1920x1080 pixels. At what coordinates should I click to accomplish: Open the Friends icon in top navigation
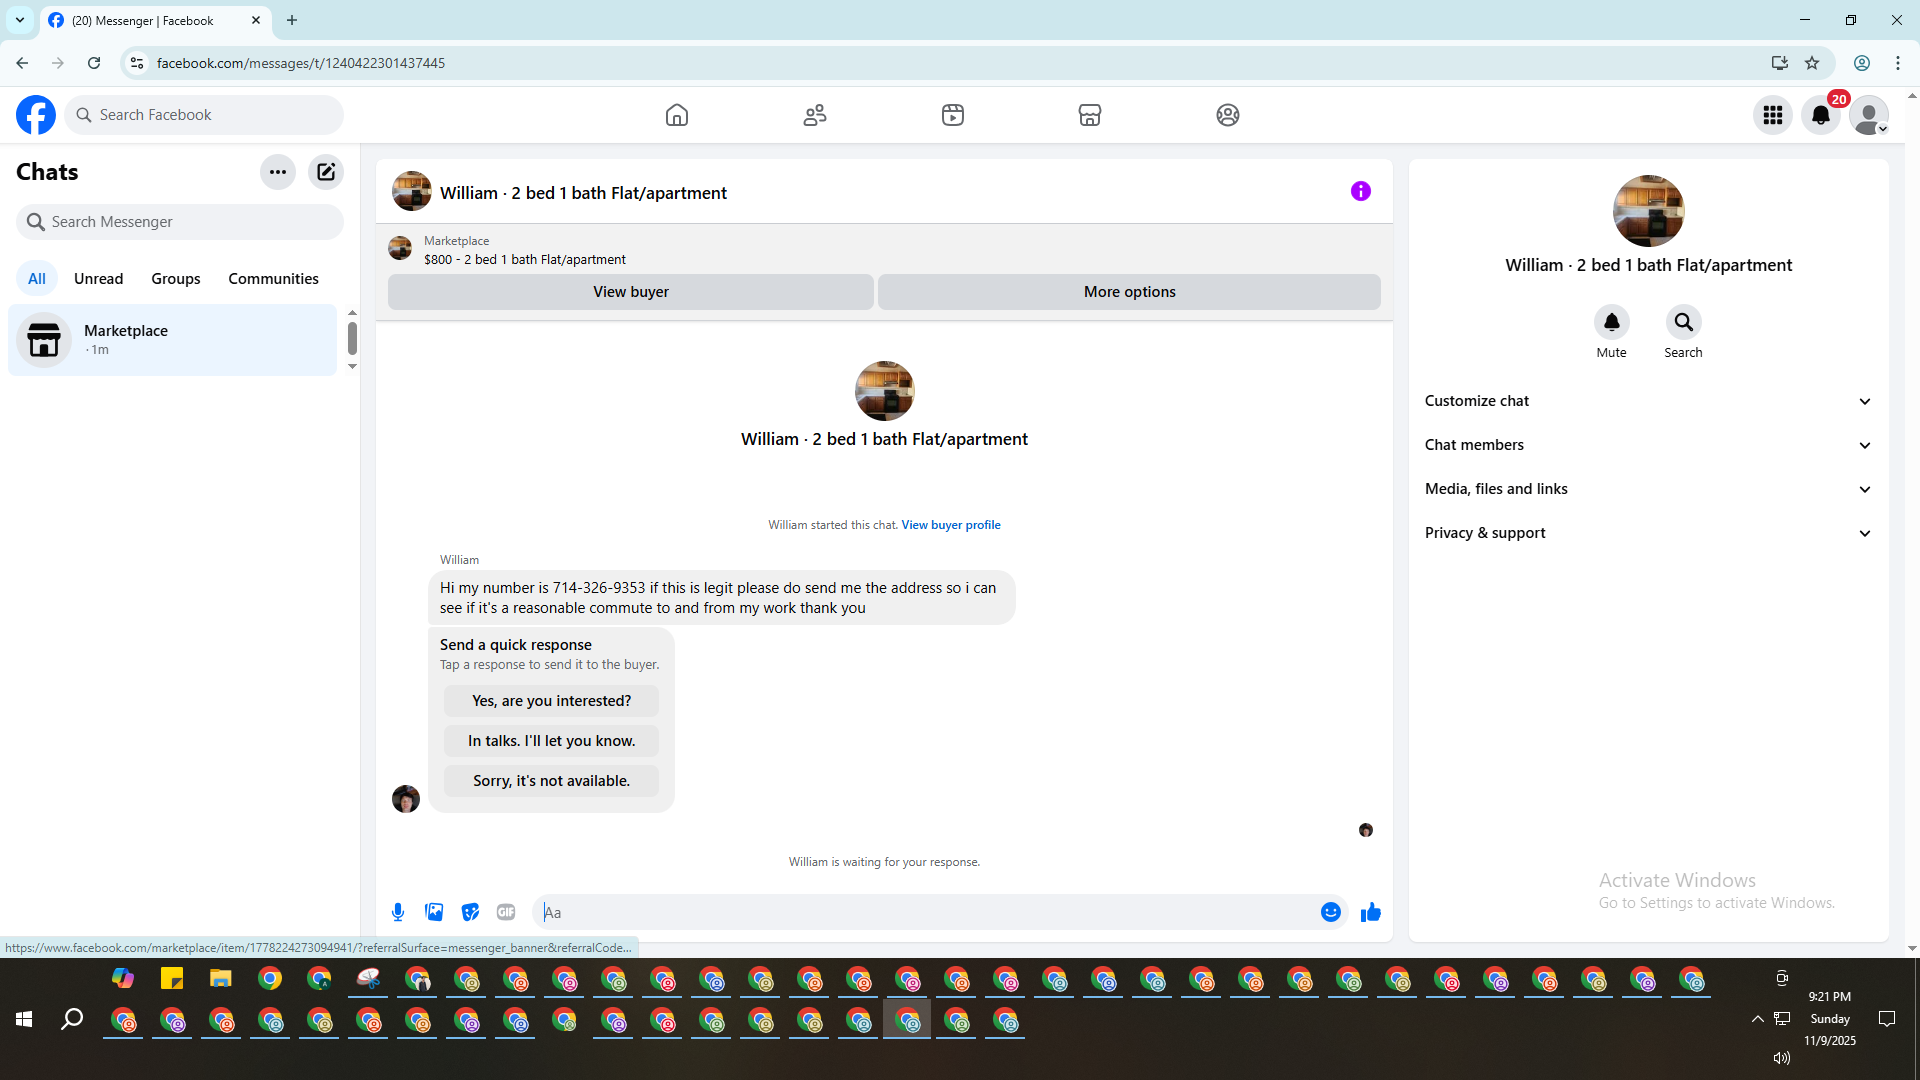tap(815, 115)
